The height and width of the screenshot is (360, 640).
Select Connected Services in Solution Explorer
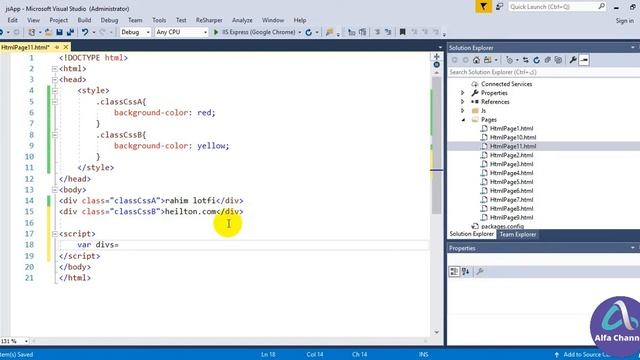tap(506, 84)
